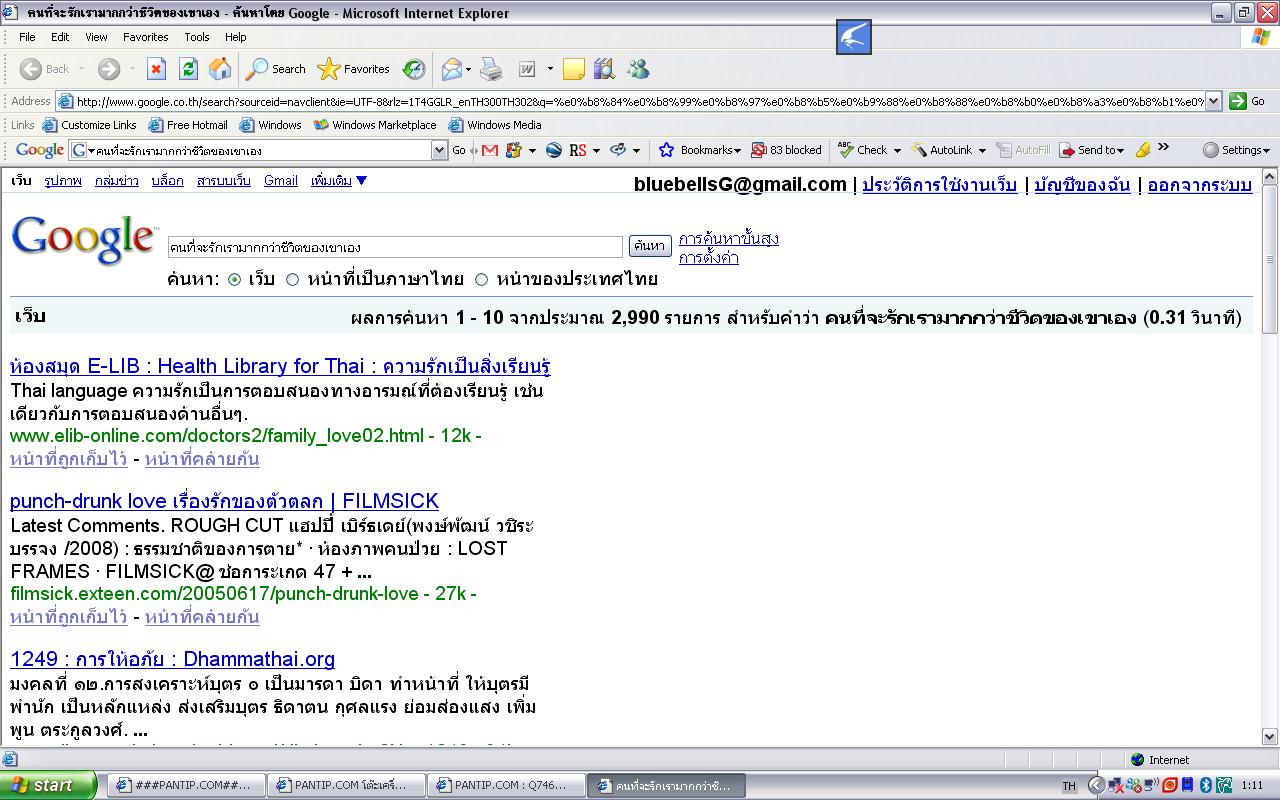Click ออกจากระบบ sign out link
1280x800 pixels.
pyautogui.click(x=1199, y=185)
